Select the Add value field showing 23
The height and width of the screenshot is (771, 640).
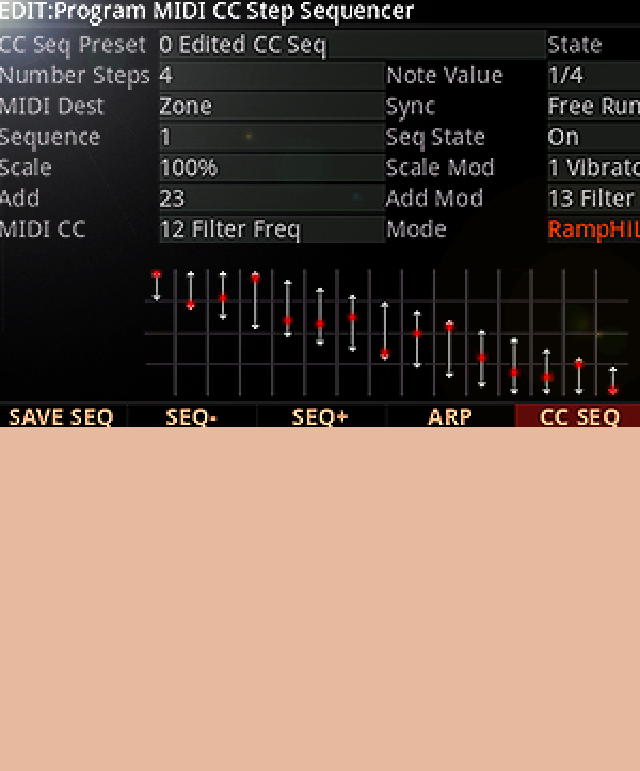pos(270,199)
